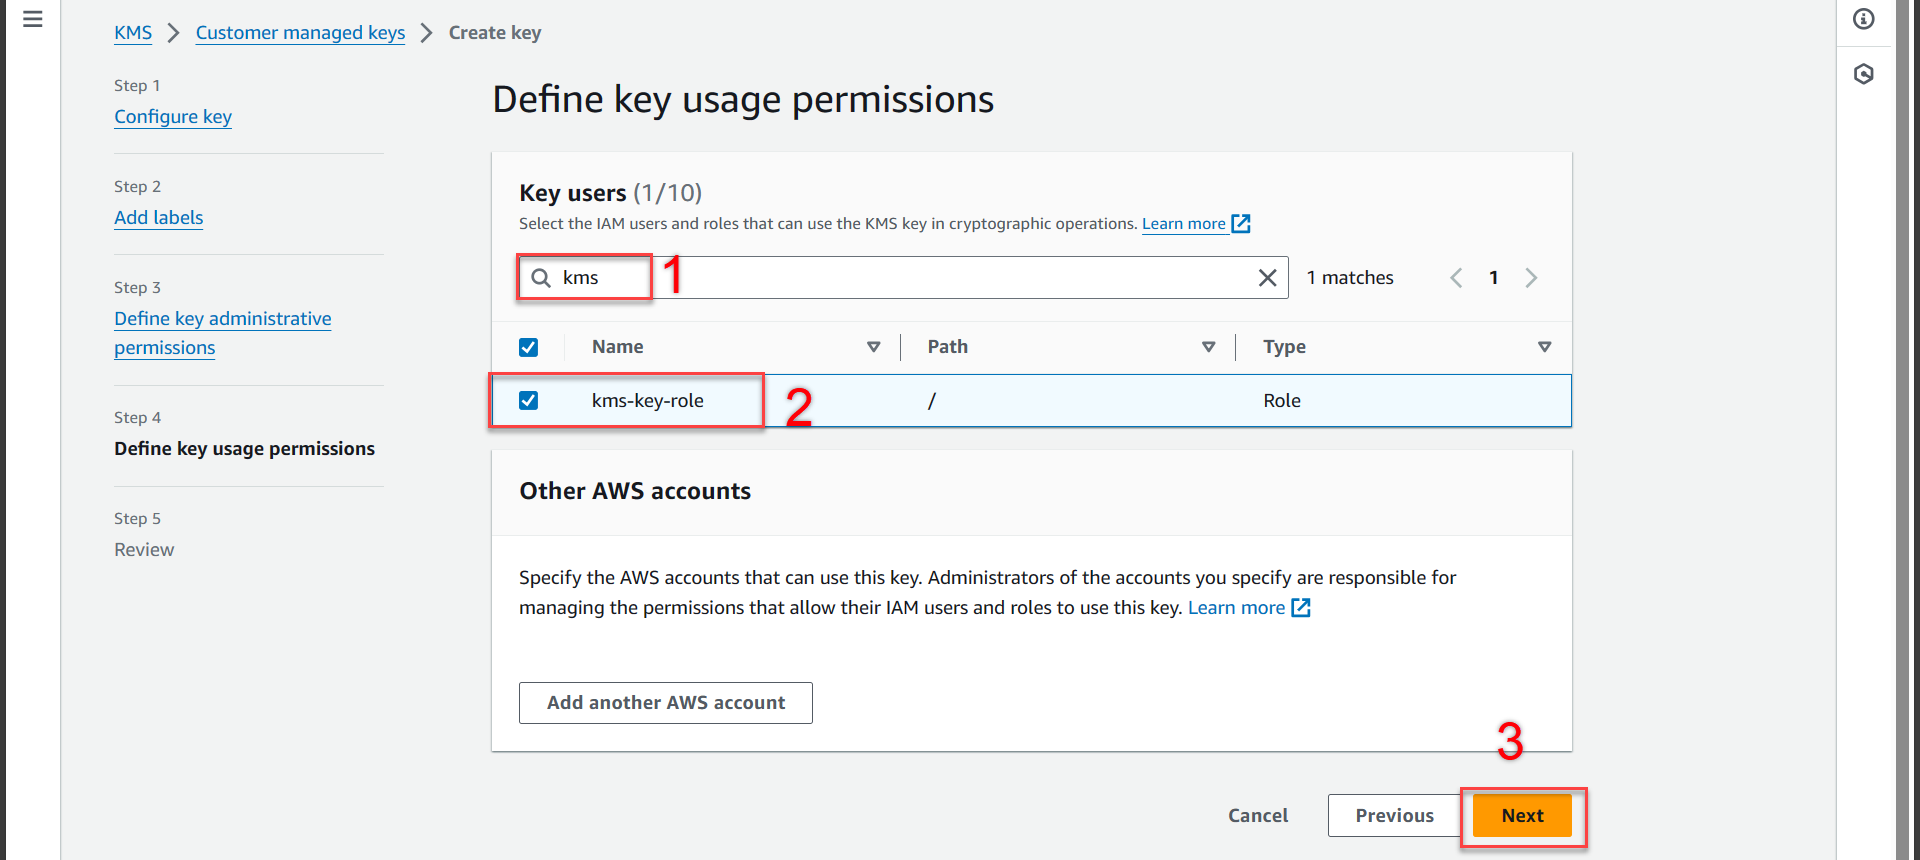
Task: Click the Create key breadcrumb text
Action: (495, 33)
